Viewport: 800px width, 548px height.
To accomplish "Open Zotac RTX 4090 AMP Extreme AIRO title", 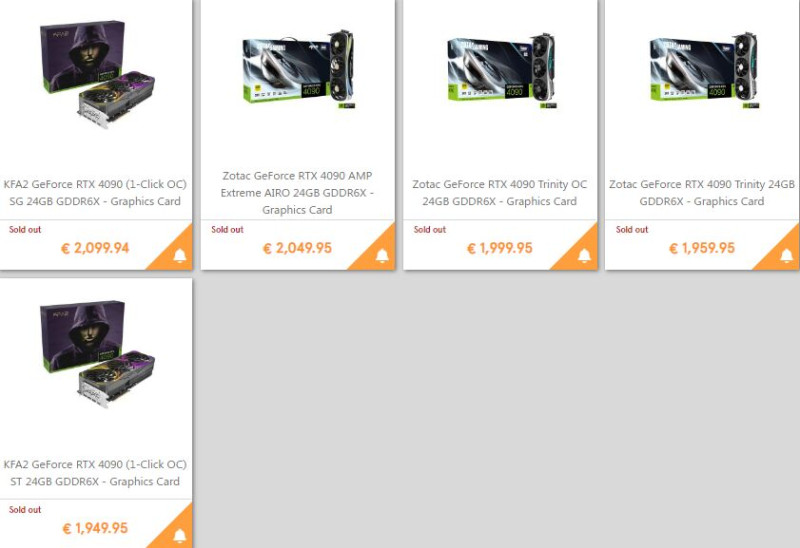I will 297,192.
